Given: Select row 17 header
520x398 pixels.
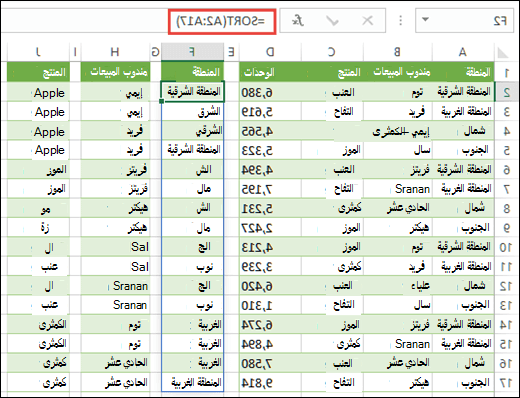Looking at the screenshot, I should tap(506, 383).
